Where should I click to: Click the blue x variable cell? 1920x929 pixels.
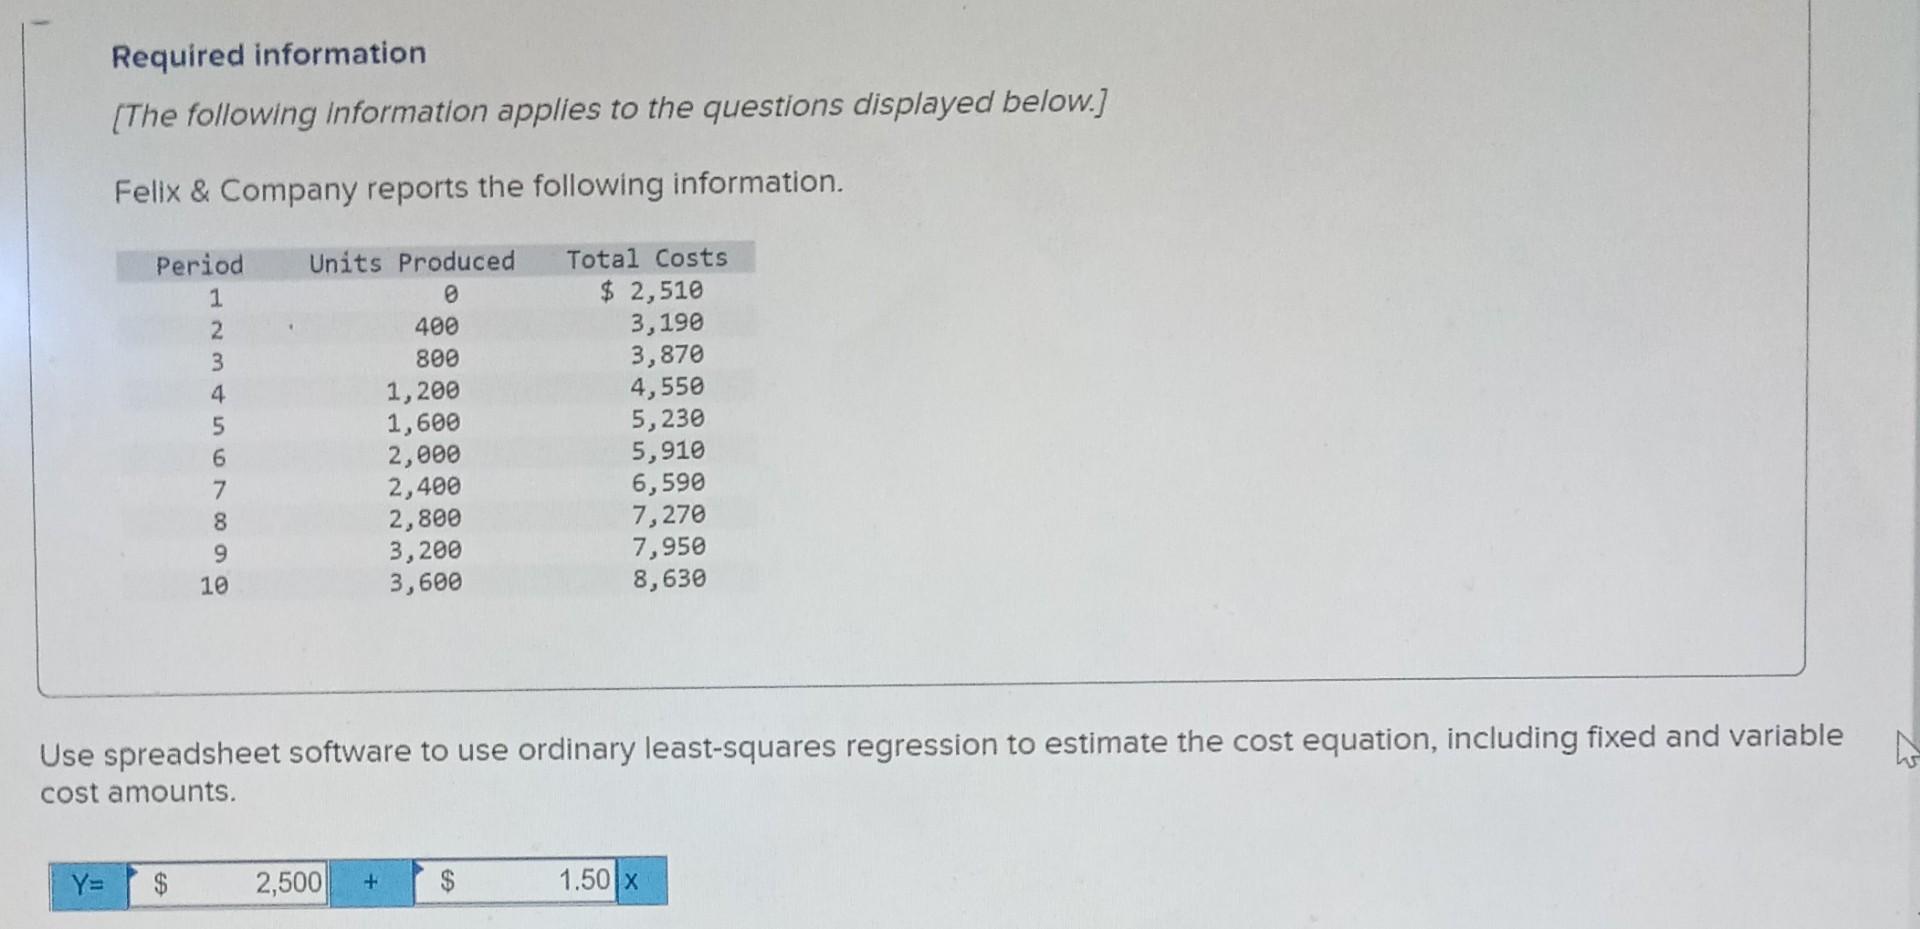[x=632, y=883]
